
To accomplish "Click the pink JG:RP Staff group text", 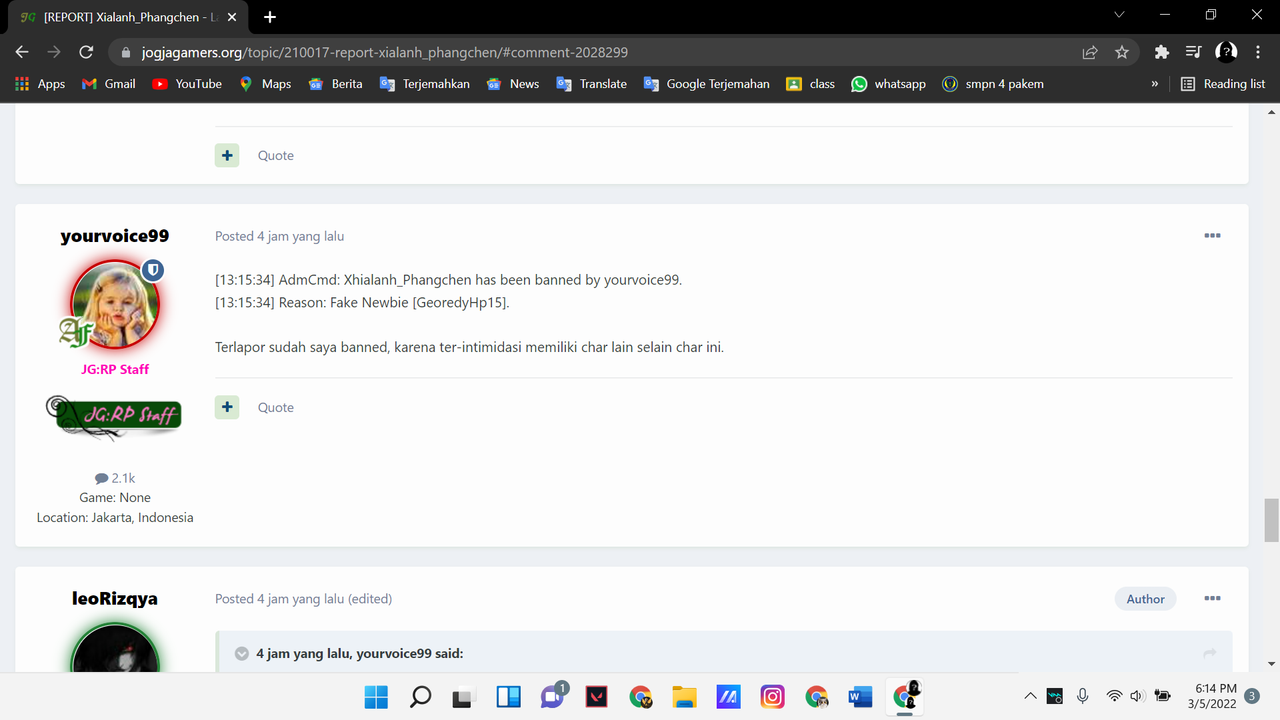I will 115,369.
